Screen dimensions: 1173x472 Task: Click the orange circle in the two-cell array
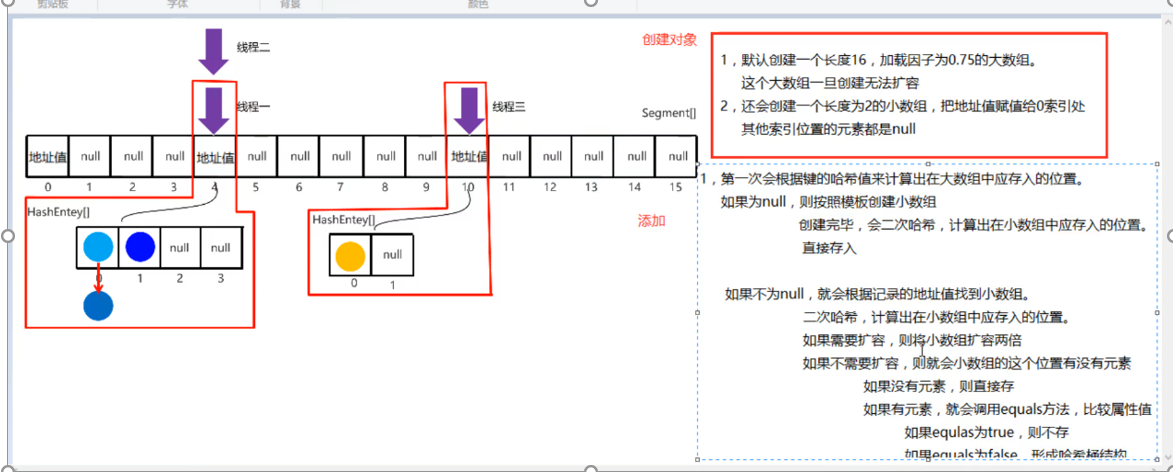point(349,255)
